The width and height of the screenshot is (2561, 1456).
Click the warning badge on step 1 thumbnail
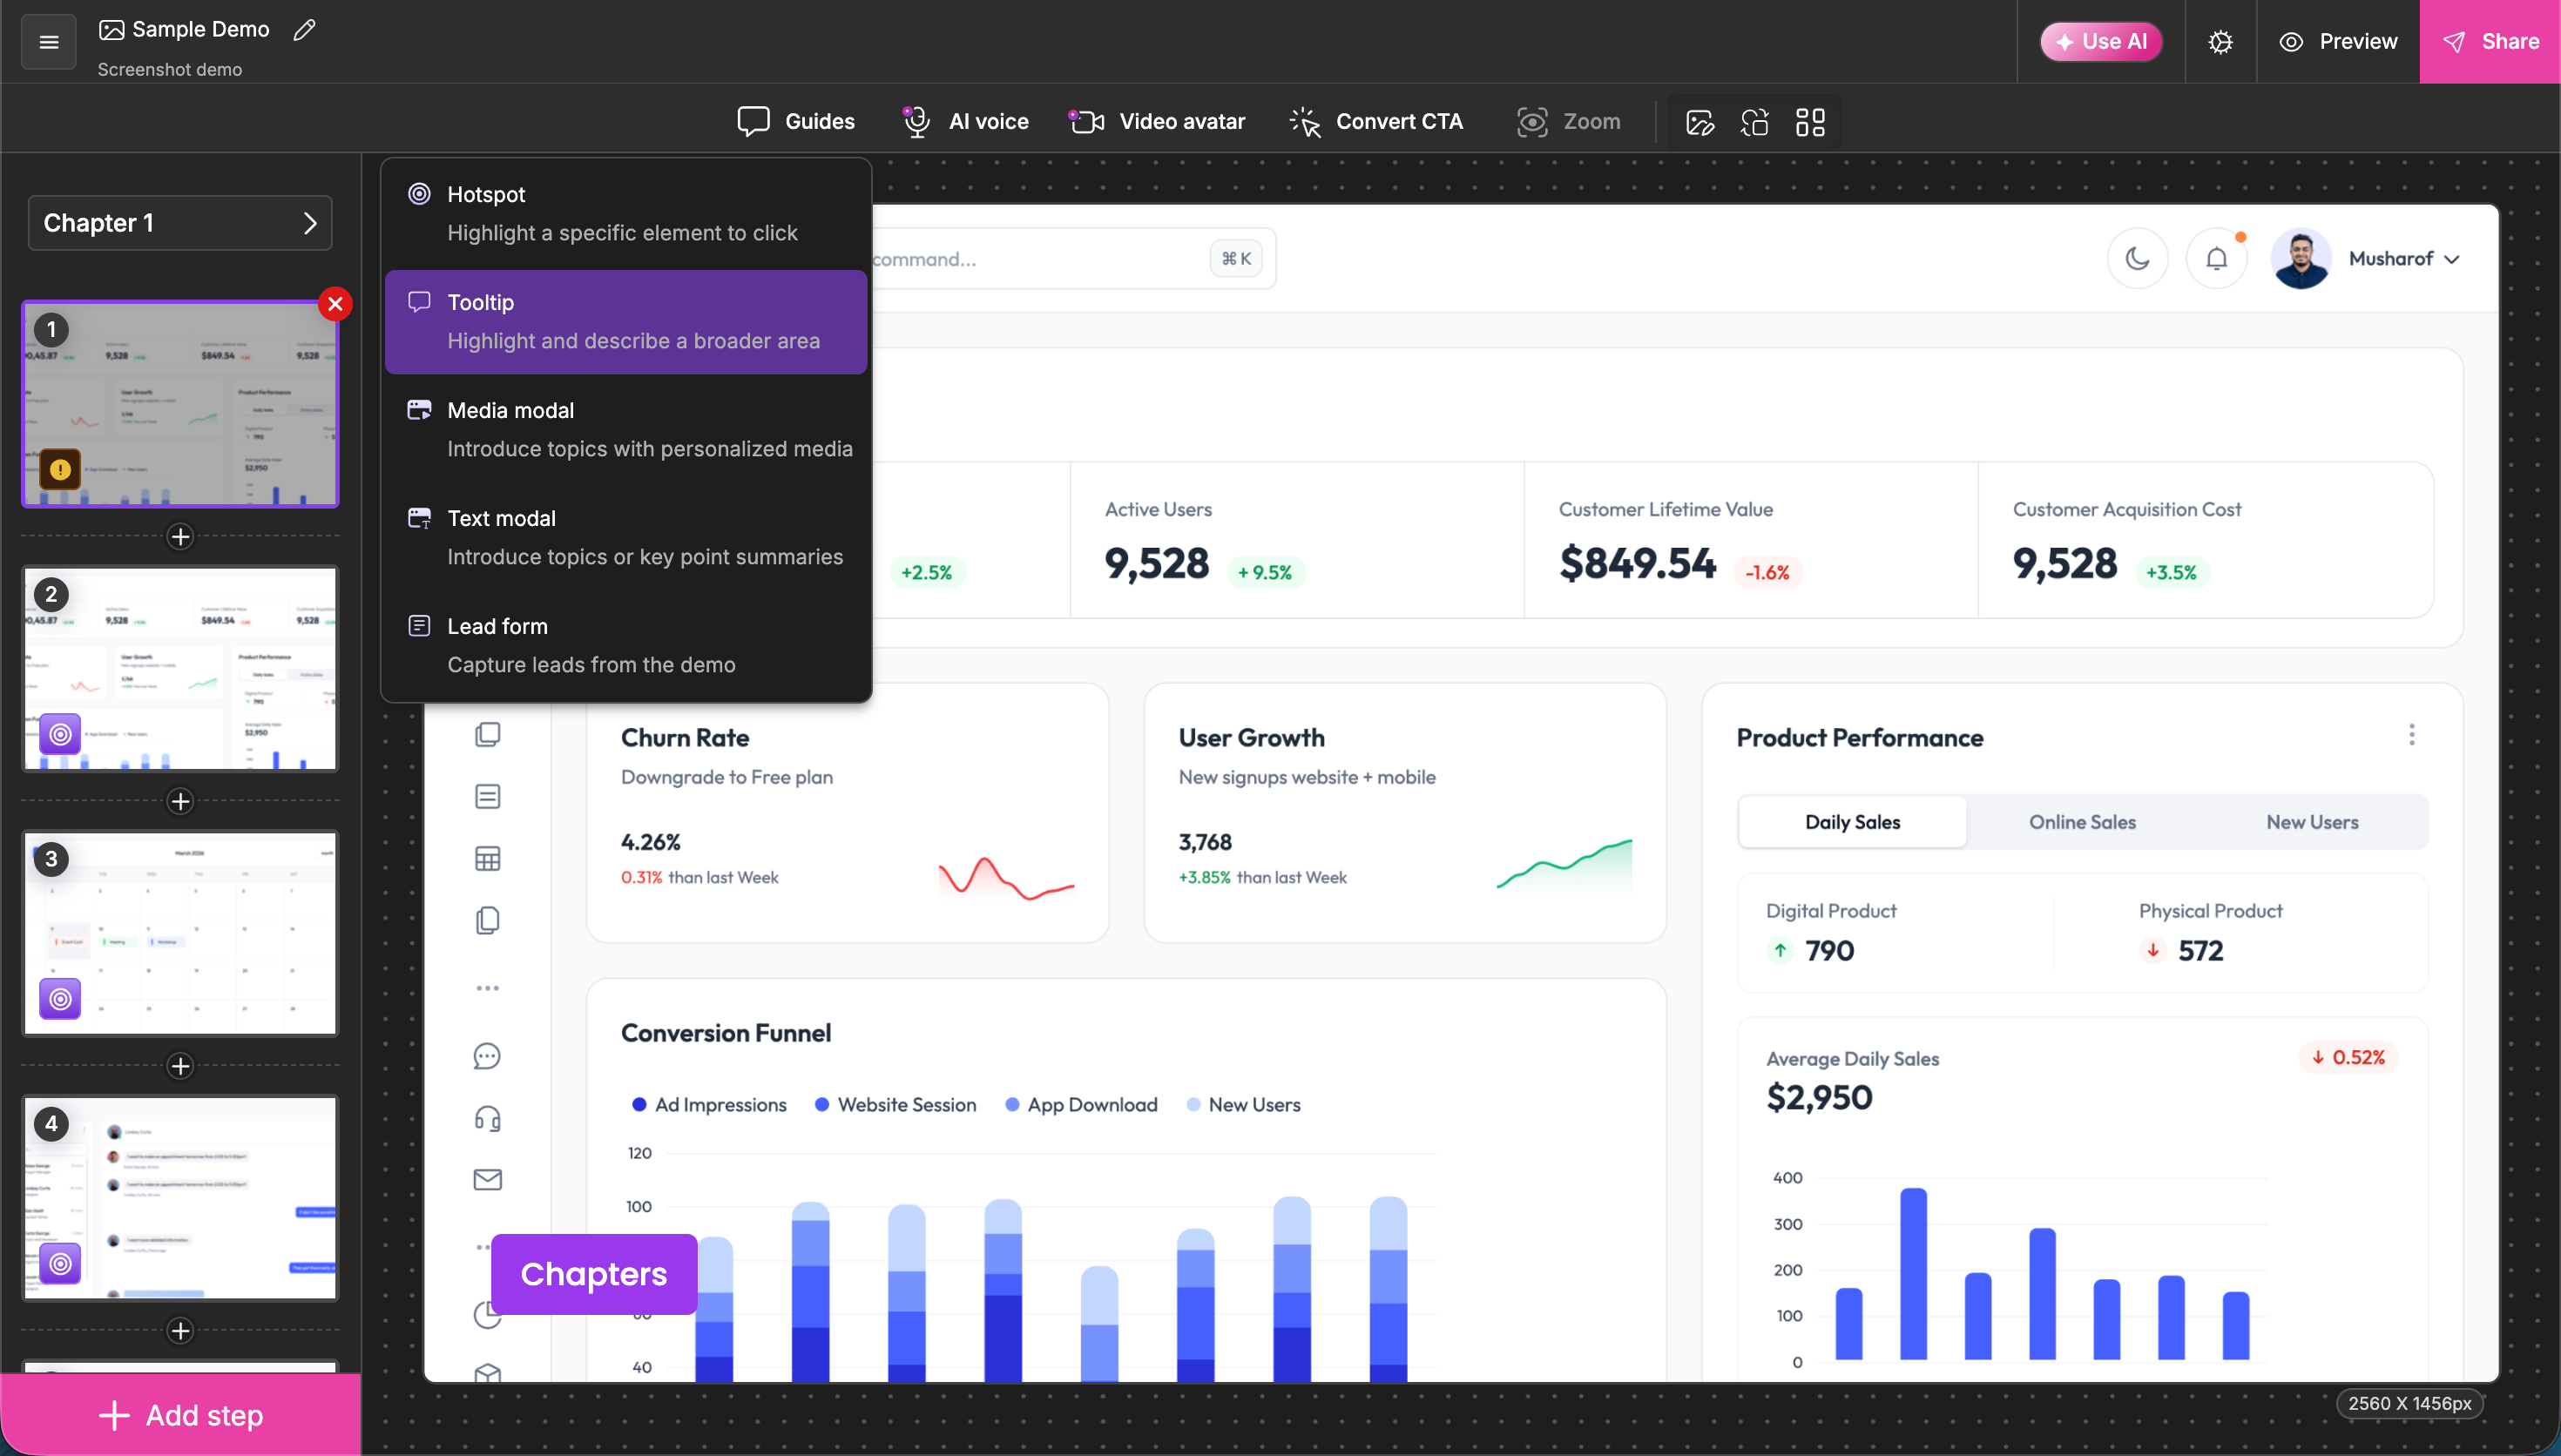60,469
